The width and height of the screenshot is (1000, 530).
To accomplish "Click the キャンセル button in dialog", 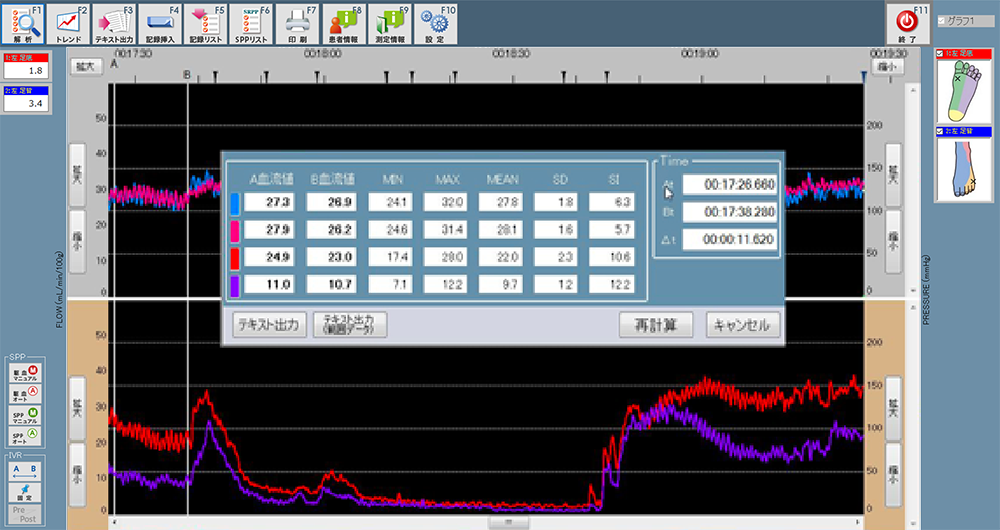I will pyautogui.click(x=743, y=325).
